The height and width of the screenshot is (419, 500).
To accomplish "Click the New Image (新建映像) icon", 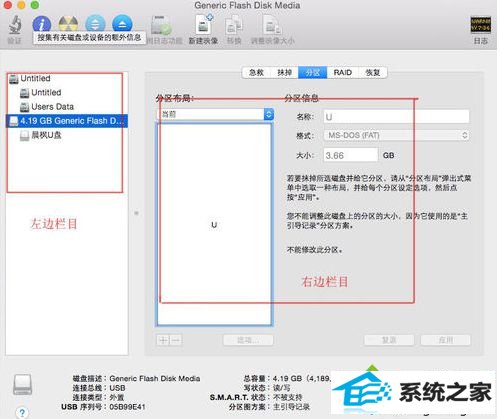I will click(204, 25).
